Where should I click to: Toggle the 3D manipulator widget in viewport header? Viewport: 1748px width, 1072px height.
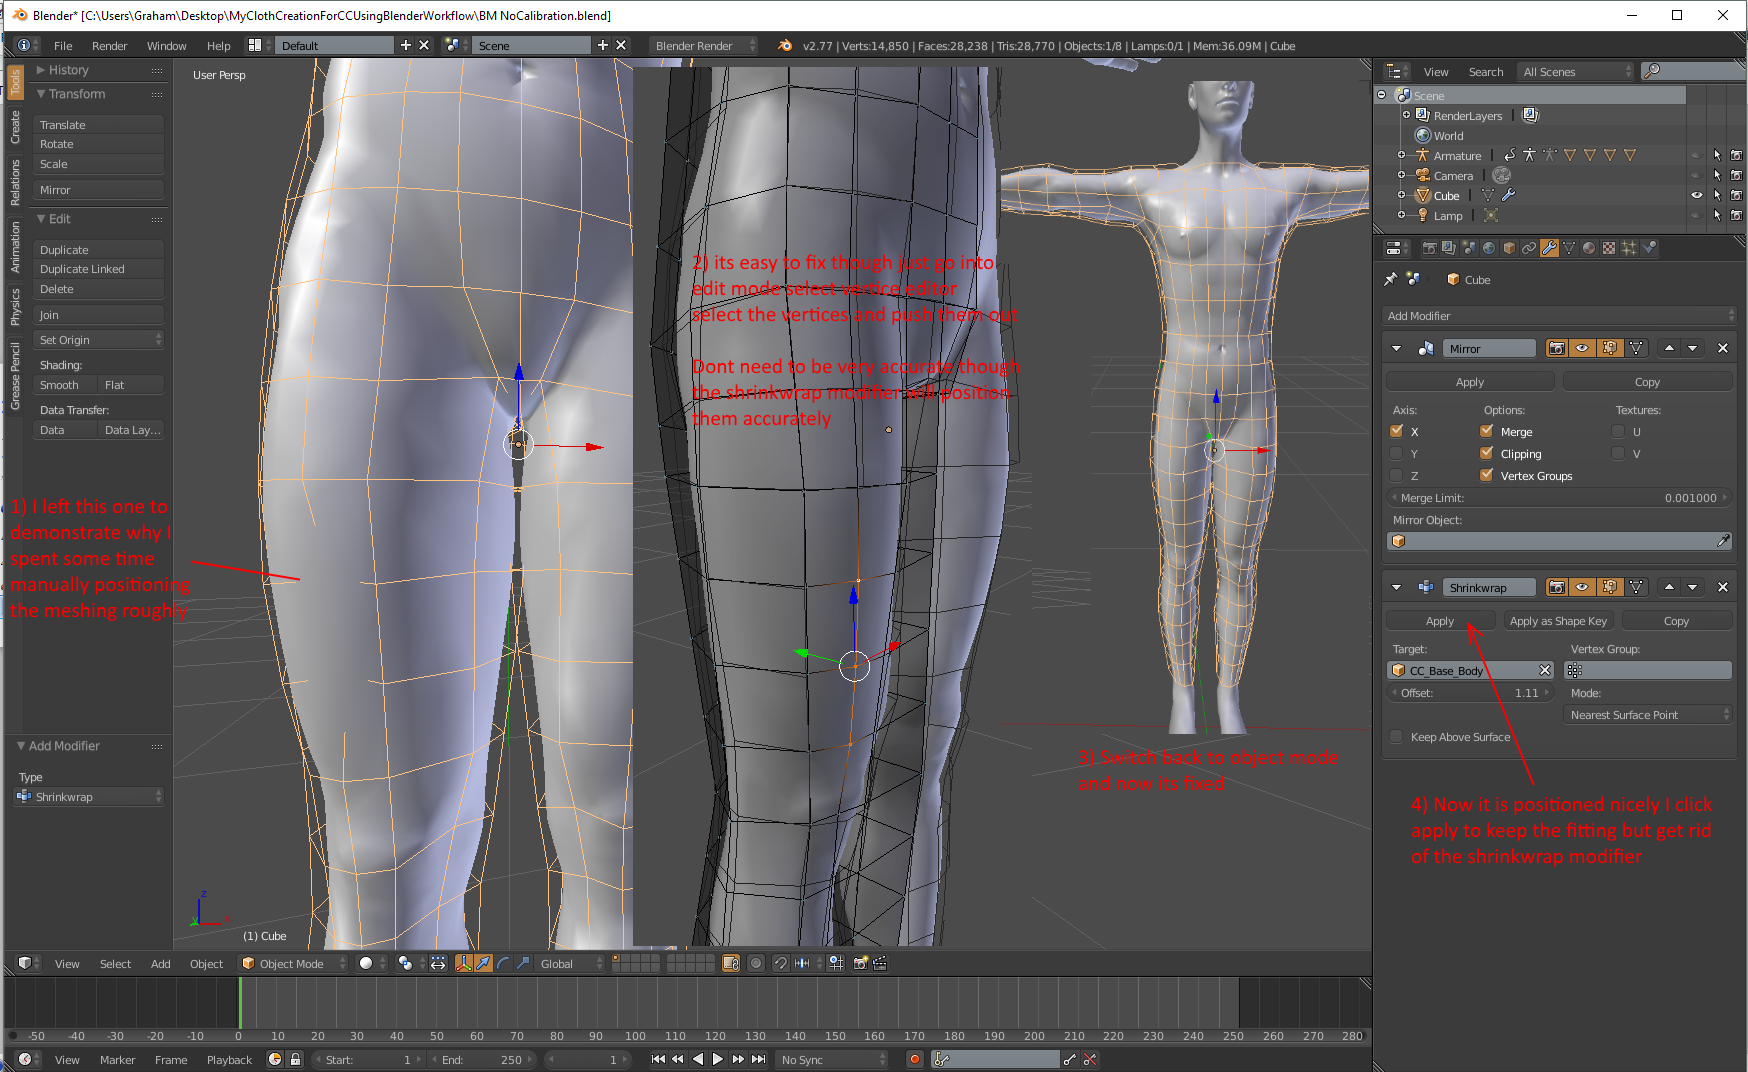[x=464, y=963]
